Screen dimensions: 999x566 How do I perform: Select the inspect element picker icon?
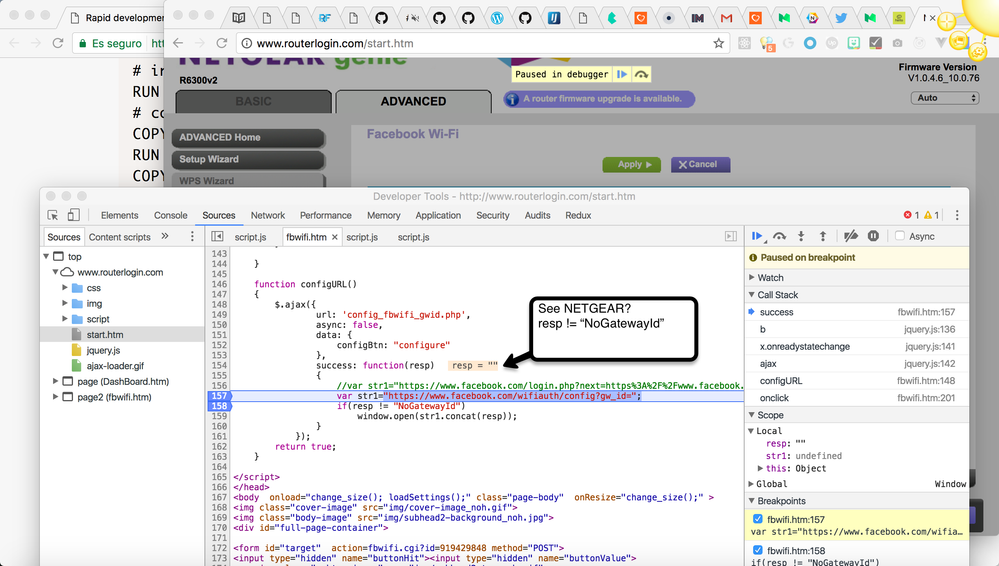click(53, 215)
